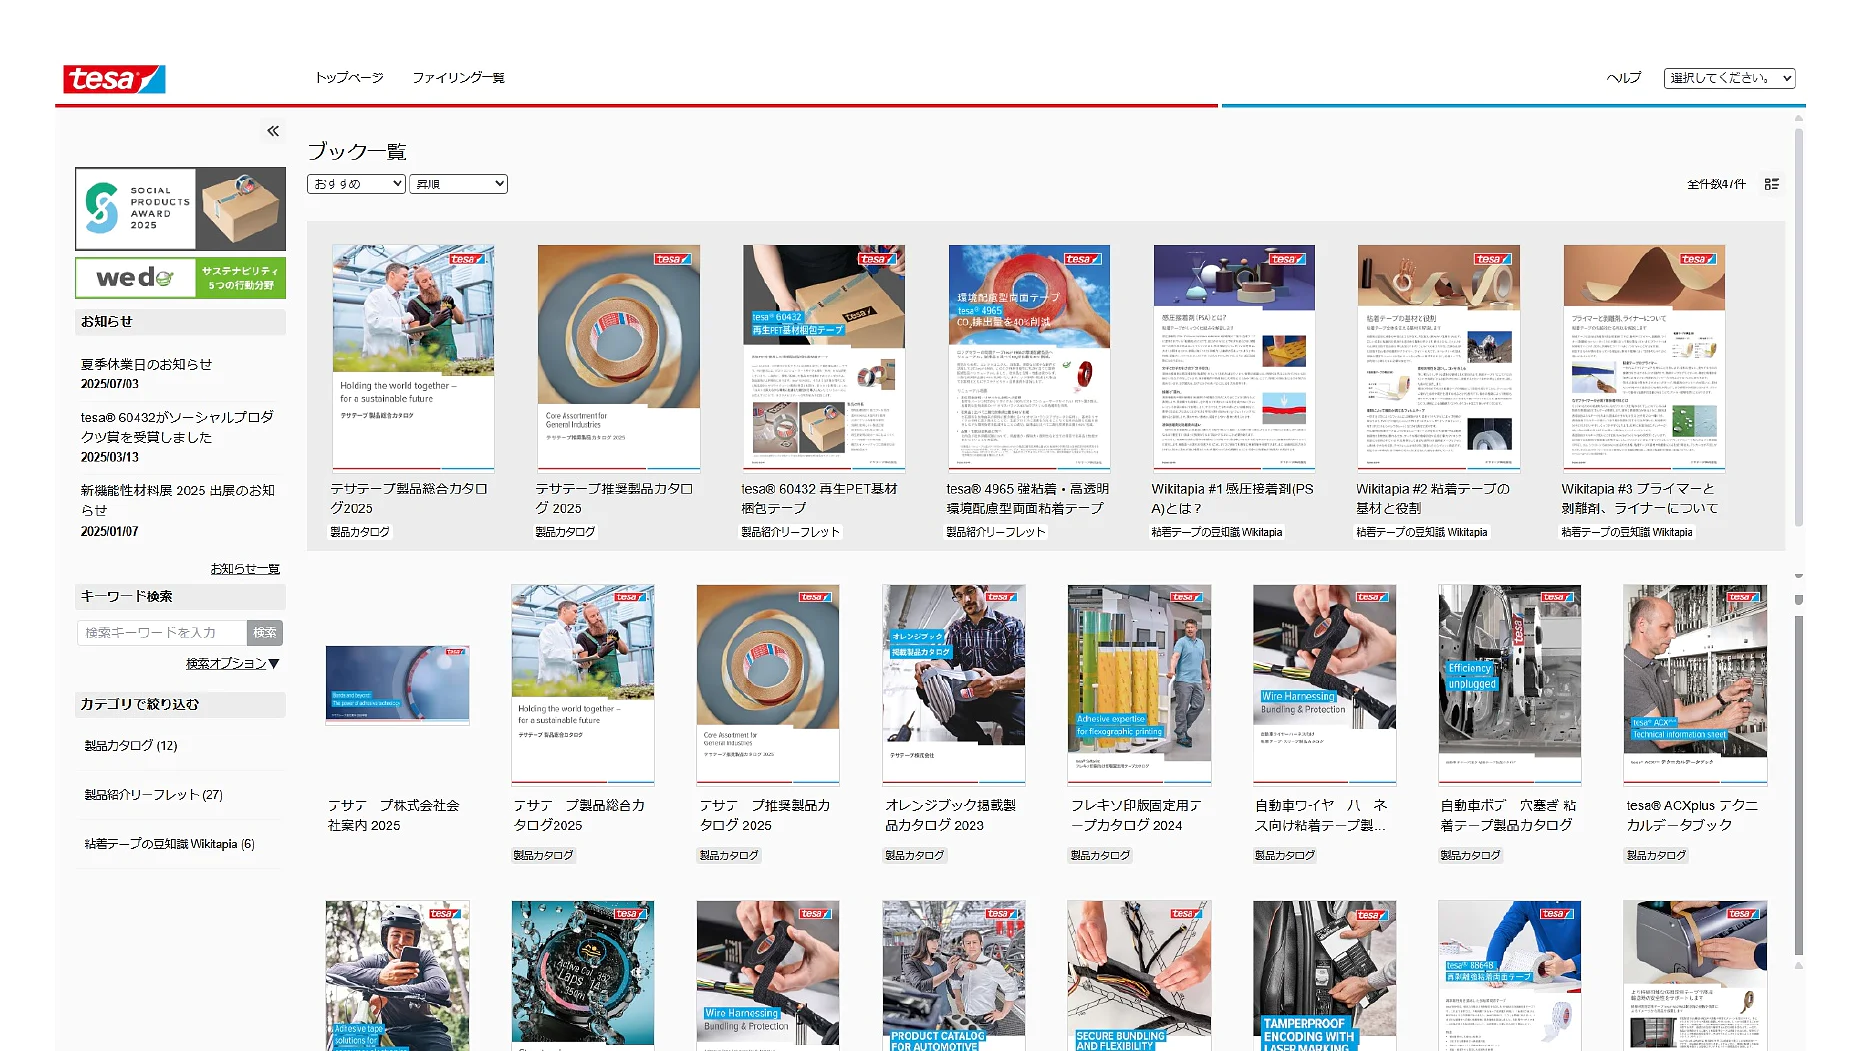Expand 検索オプション search options
This screenshot has width=1868, height=1051.
pyautogui.click(x=232, y=664)
